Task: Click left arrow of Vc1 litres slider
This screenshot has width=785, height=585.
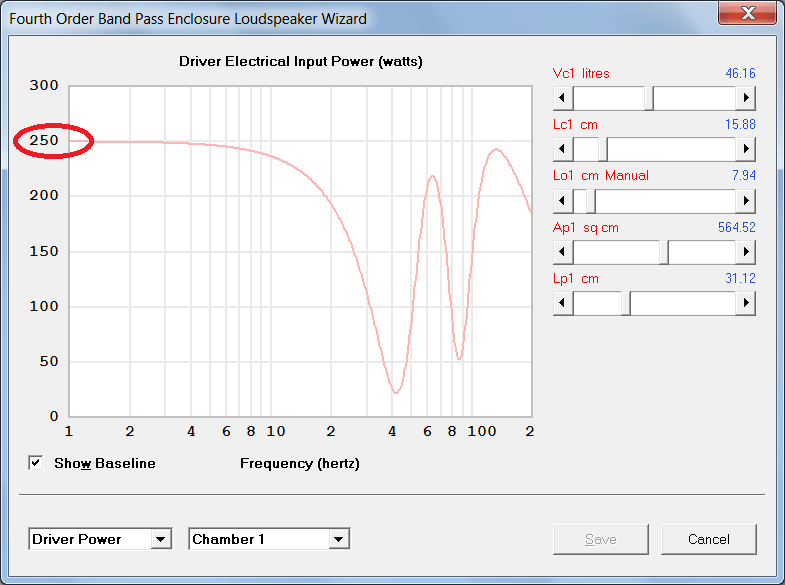Action: point(563,98)
